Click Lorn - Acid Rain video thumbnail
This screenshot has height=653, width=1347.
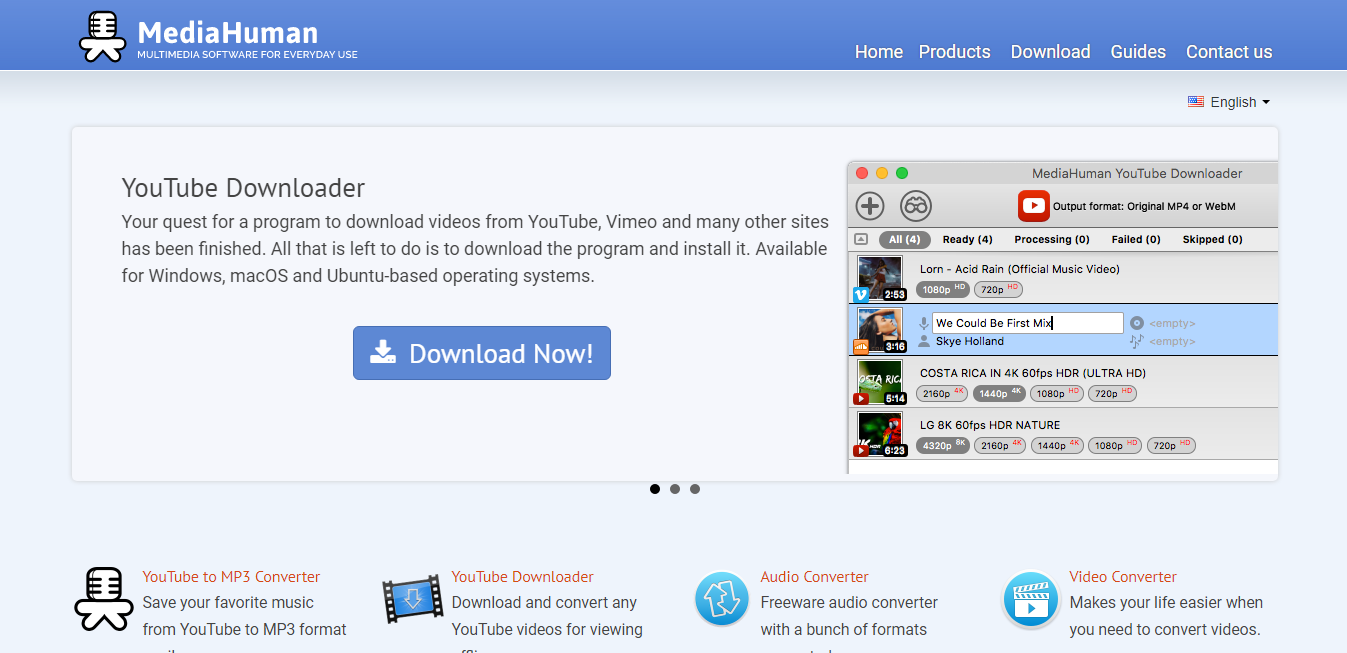point(880,278)
